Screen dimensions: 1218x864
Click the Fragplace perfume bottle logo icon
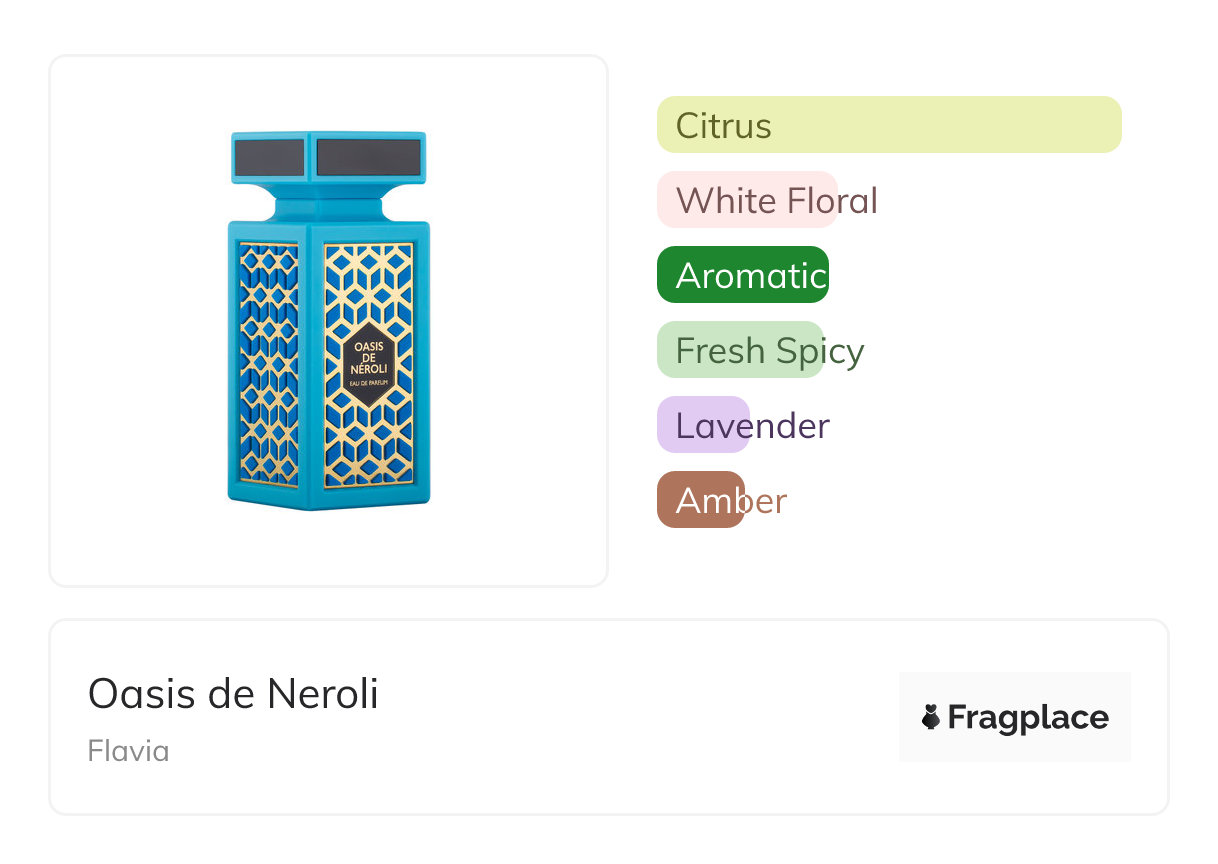click(931, 717)
